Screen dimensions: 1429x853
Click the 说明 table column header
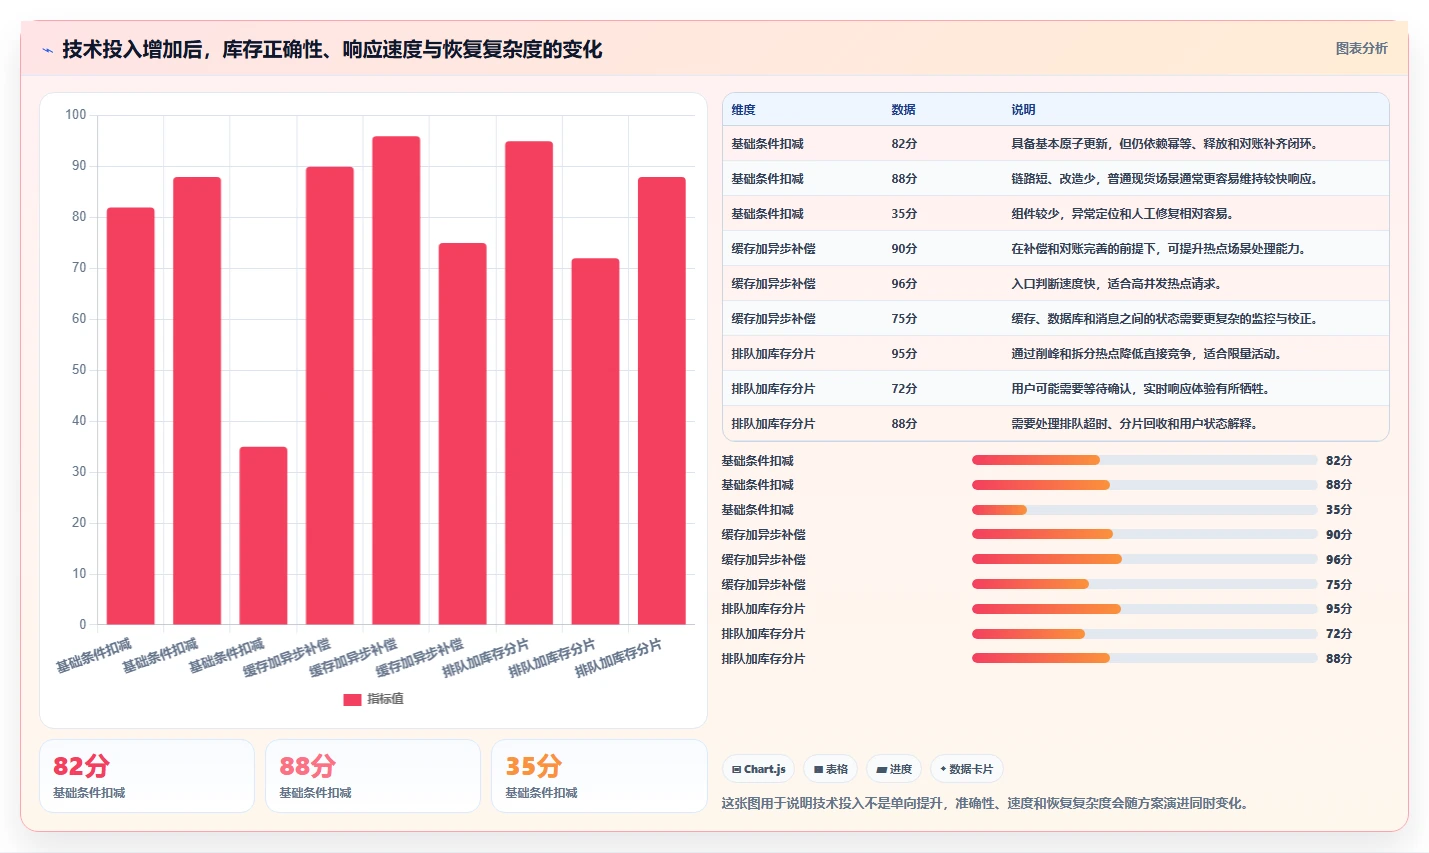click(1023, 110)
